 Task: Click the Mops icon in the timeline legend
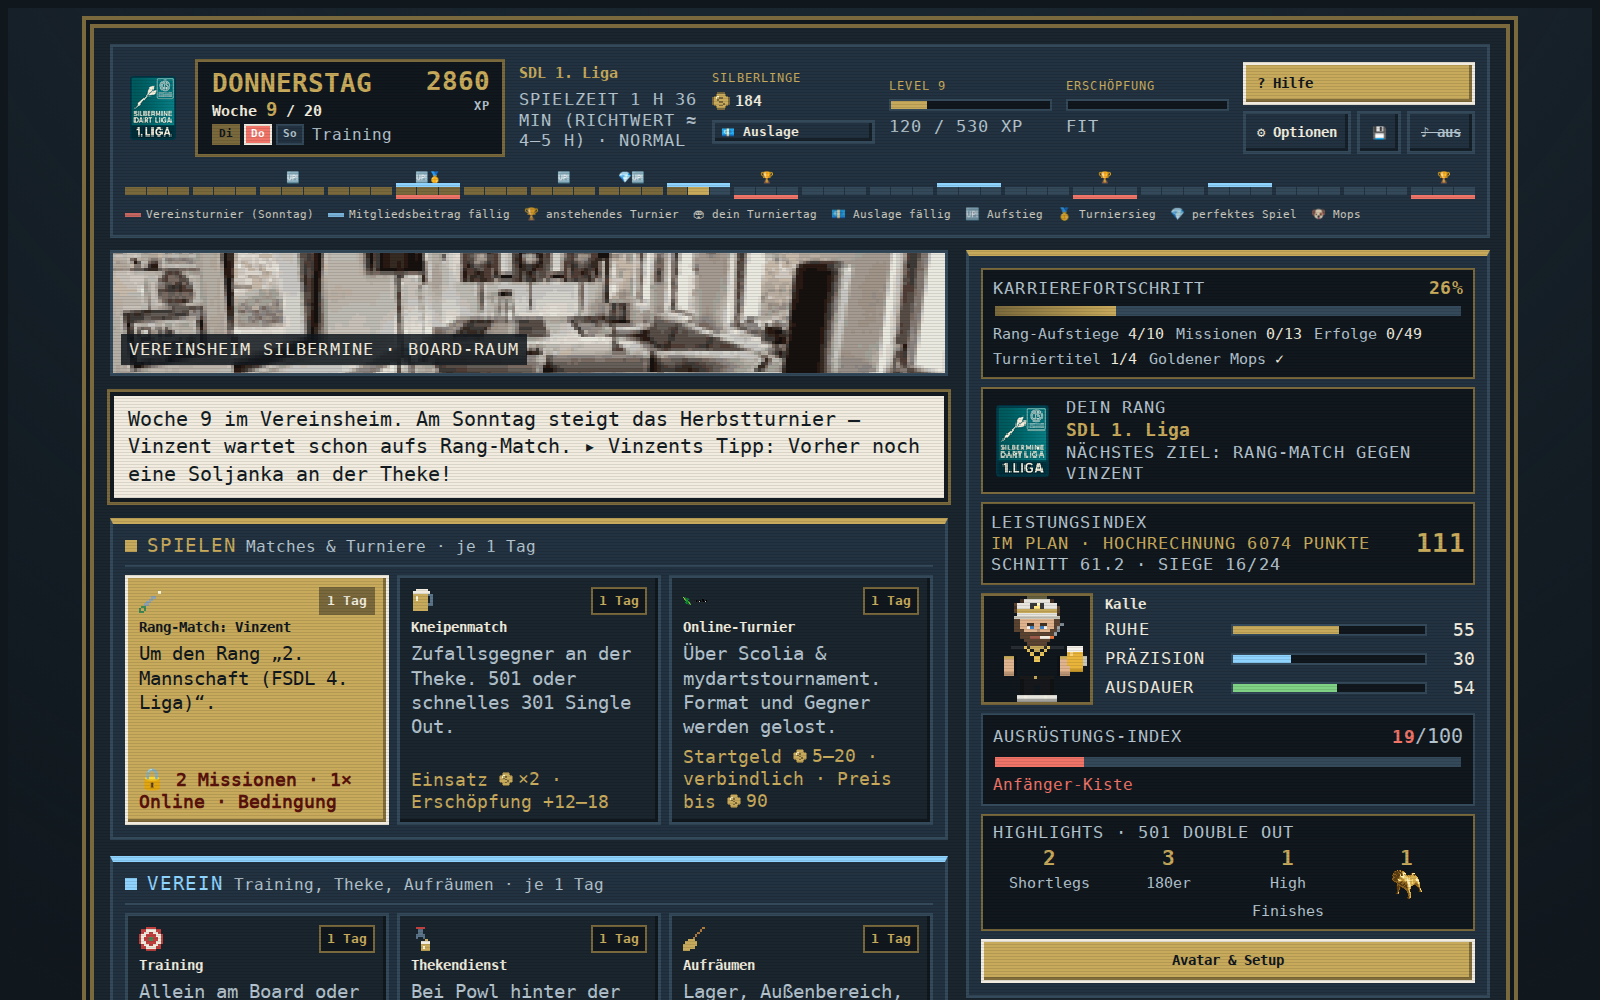click(1318, 214)
